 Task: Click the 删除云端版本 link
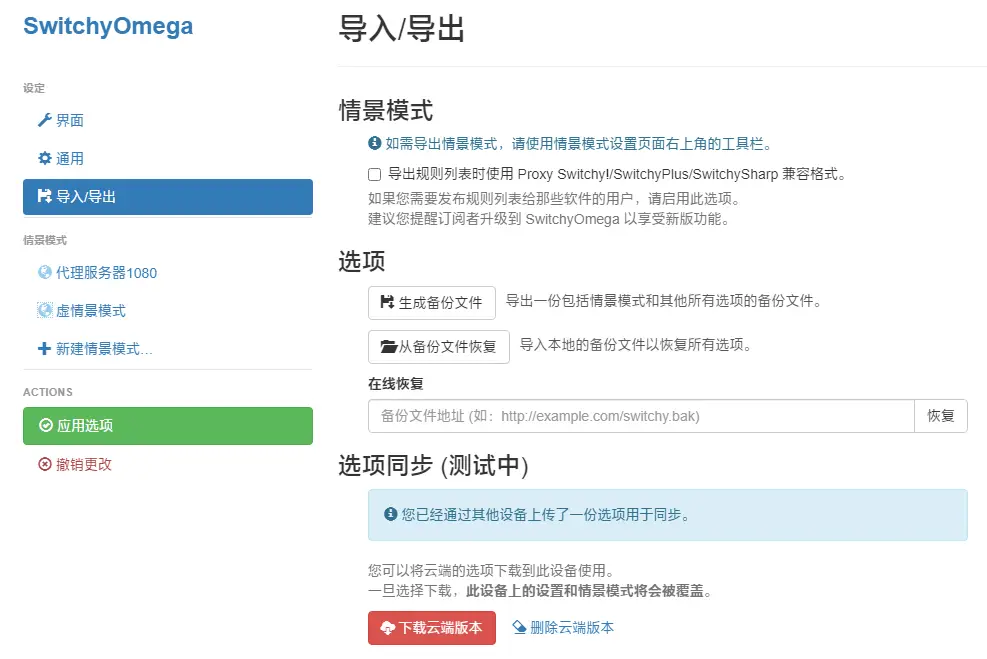click(x=572, y=628)
